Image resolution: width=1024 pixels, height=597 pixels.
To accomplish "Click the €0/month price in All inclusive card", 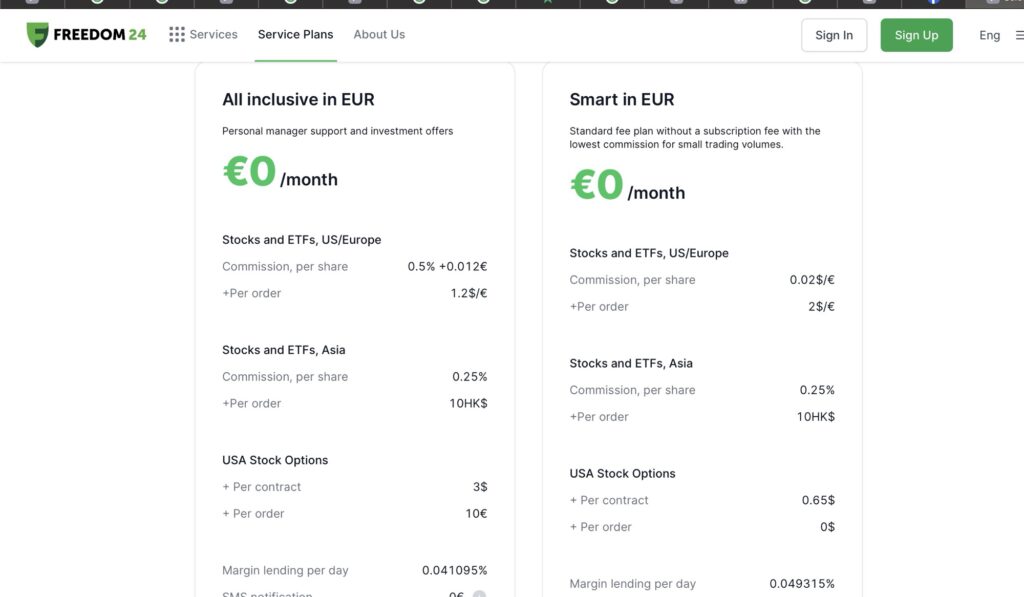I will 280,172.
